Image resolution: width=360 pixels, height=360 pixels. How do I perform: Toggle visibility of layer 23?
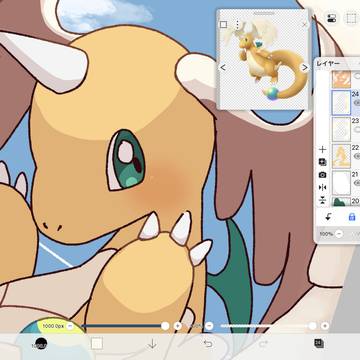[x=357, y=129]
